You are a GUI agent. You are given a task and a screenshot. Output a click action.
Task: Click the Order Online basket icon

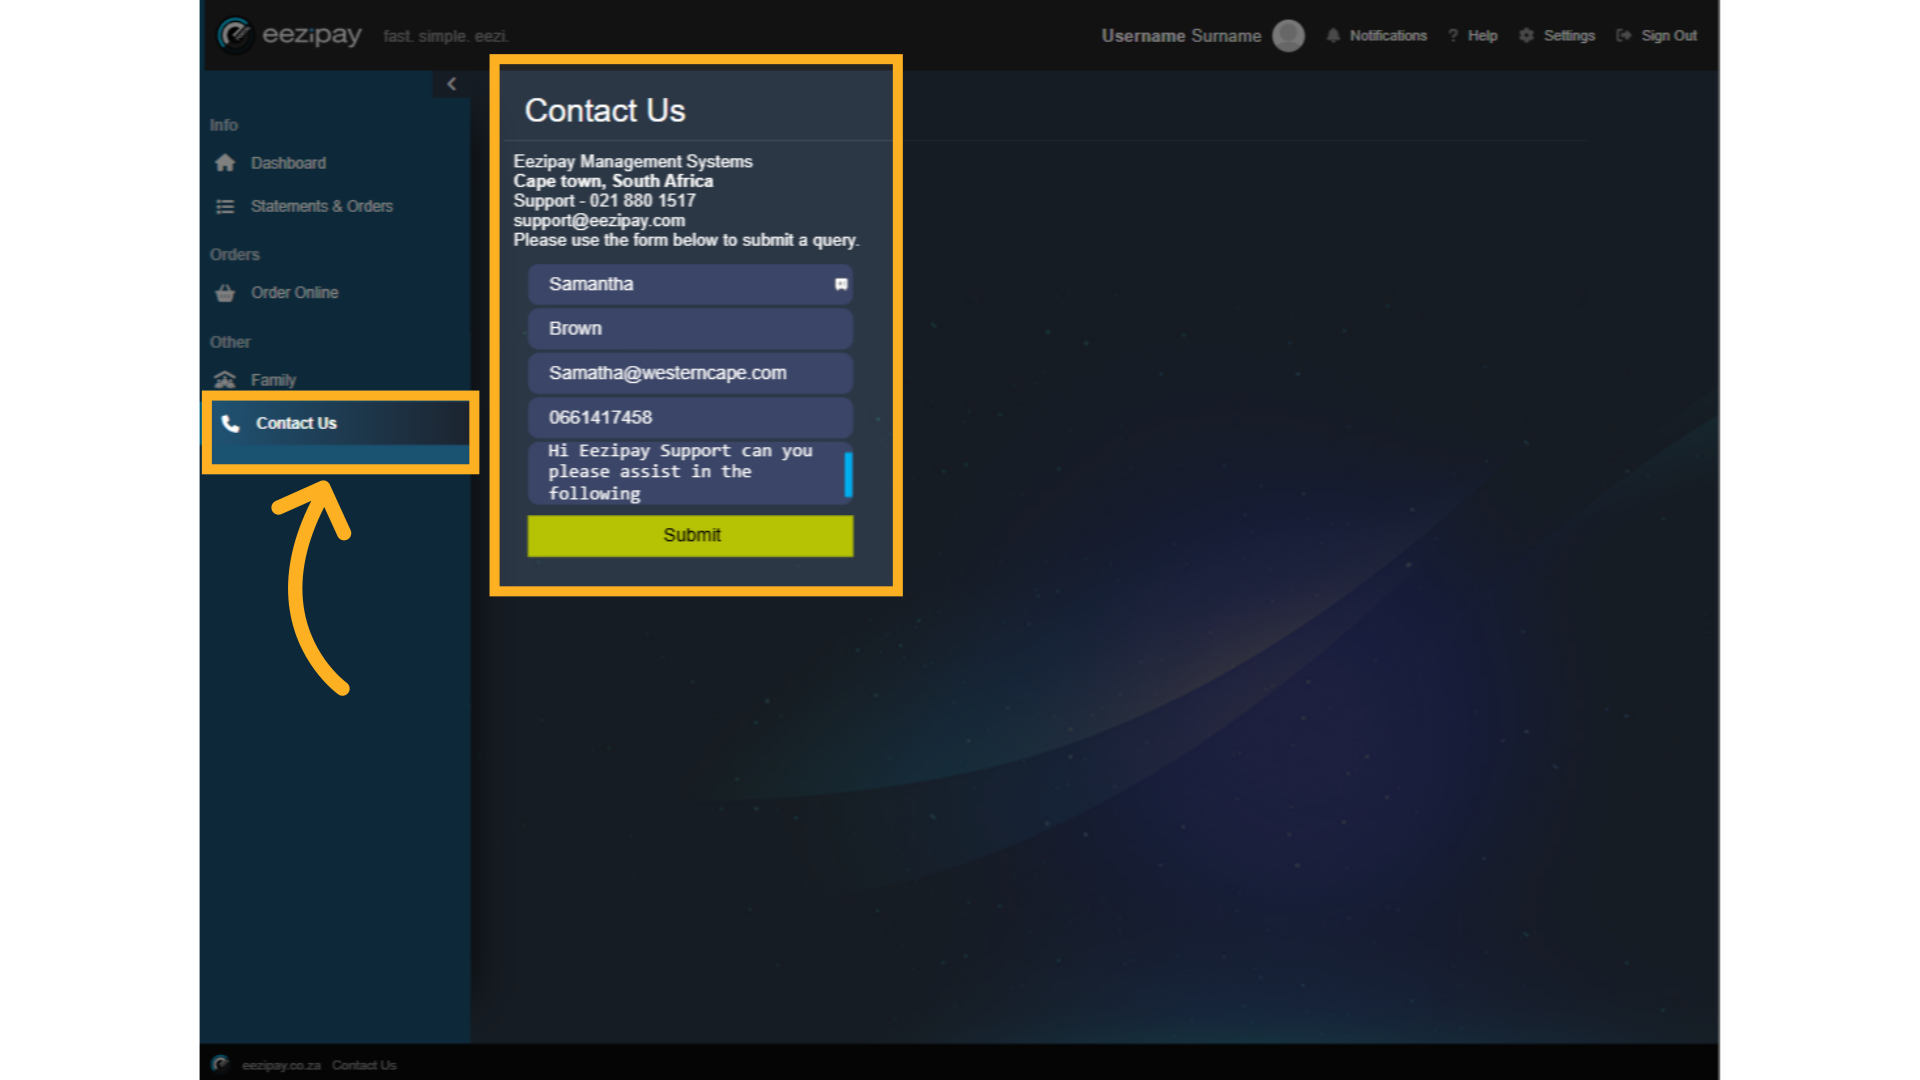point(225,293)
